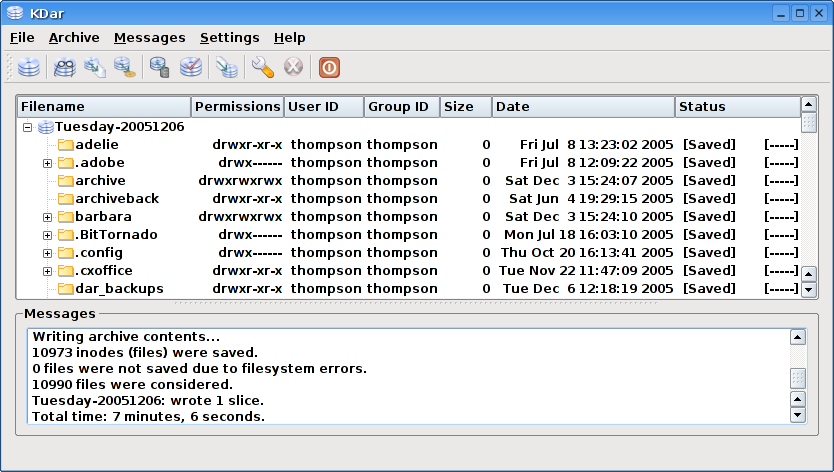Click the eyeglasses list-archive toolbar icon
This screenshot has width=834, height=472.
(64, 68)
